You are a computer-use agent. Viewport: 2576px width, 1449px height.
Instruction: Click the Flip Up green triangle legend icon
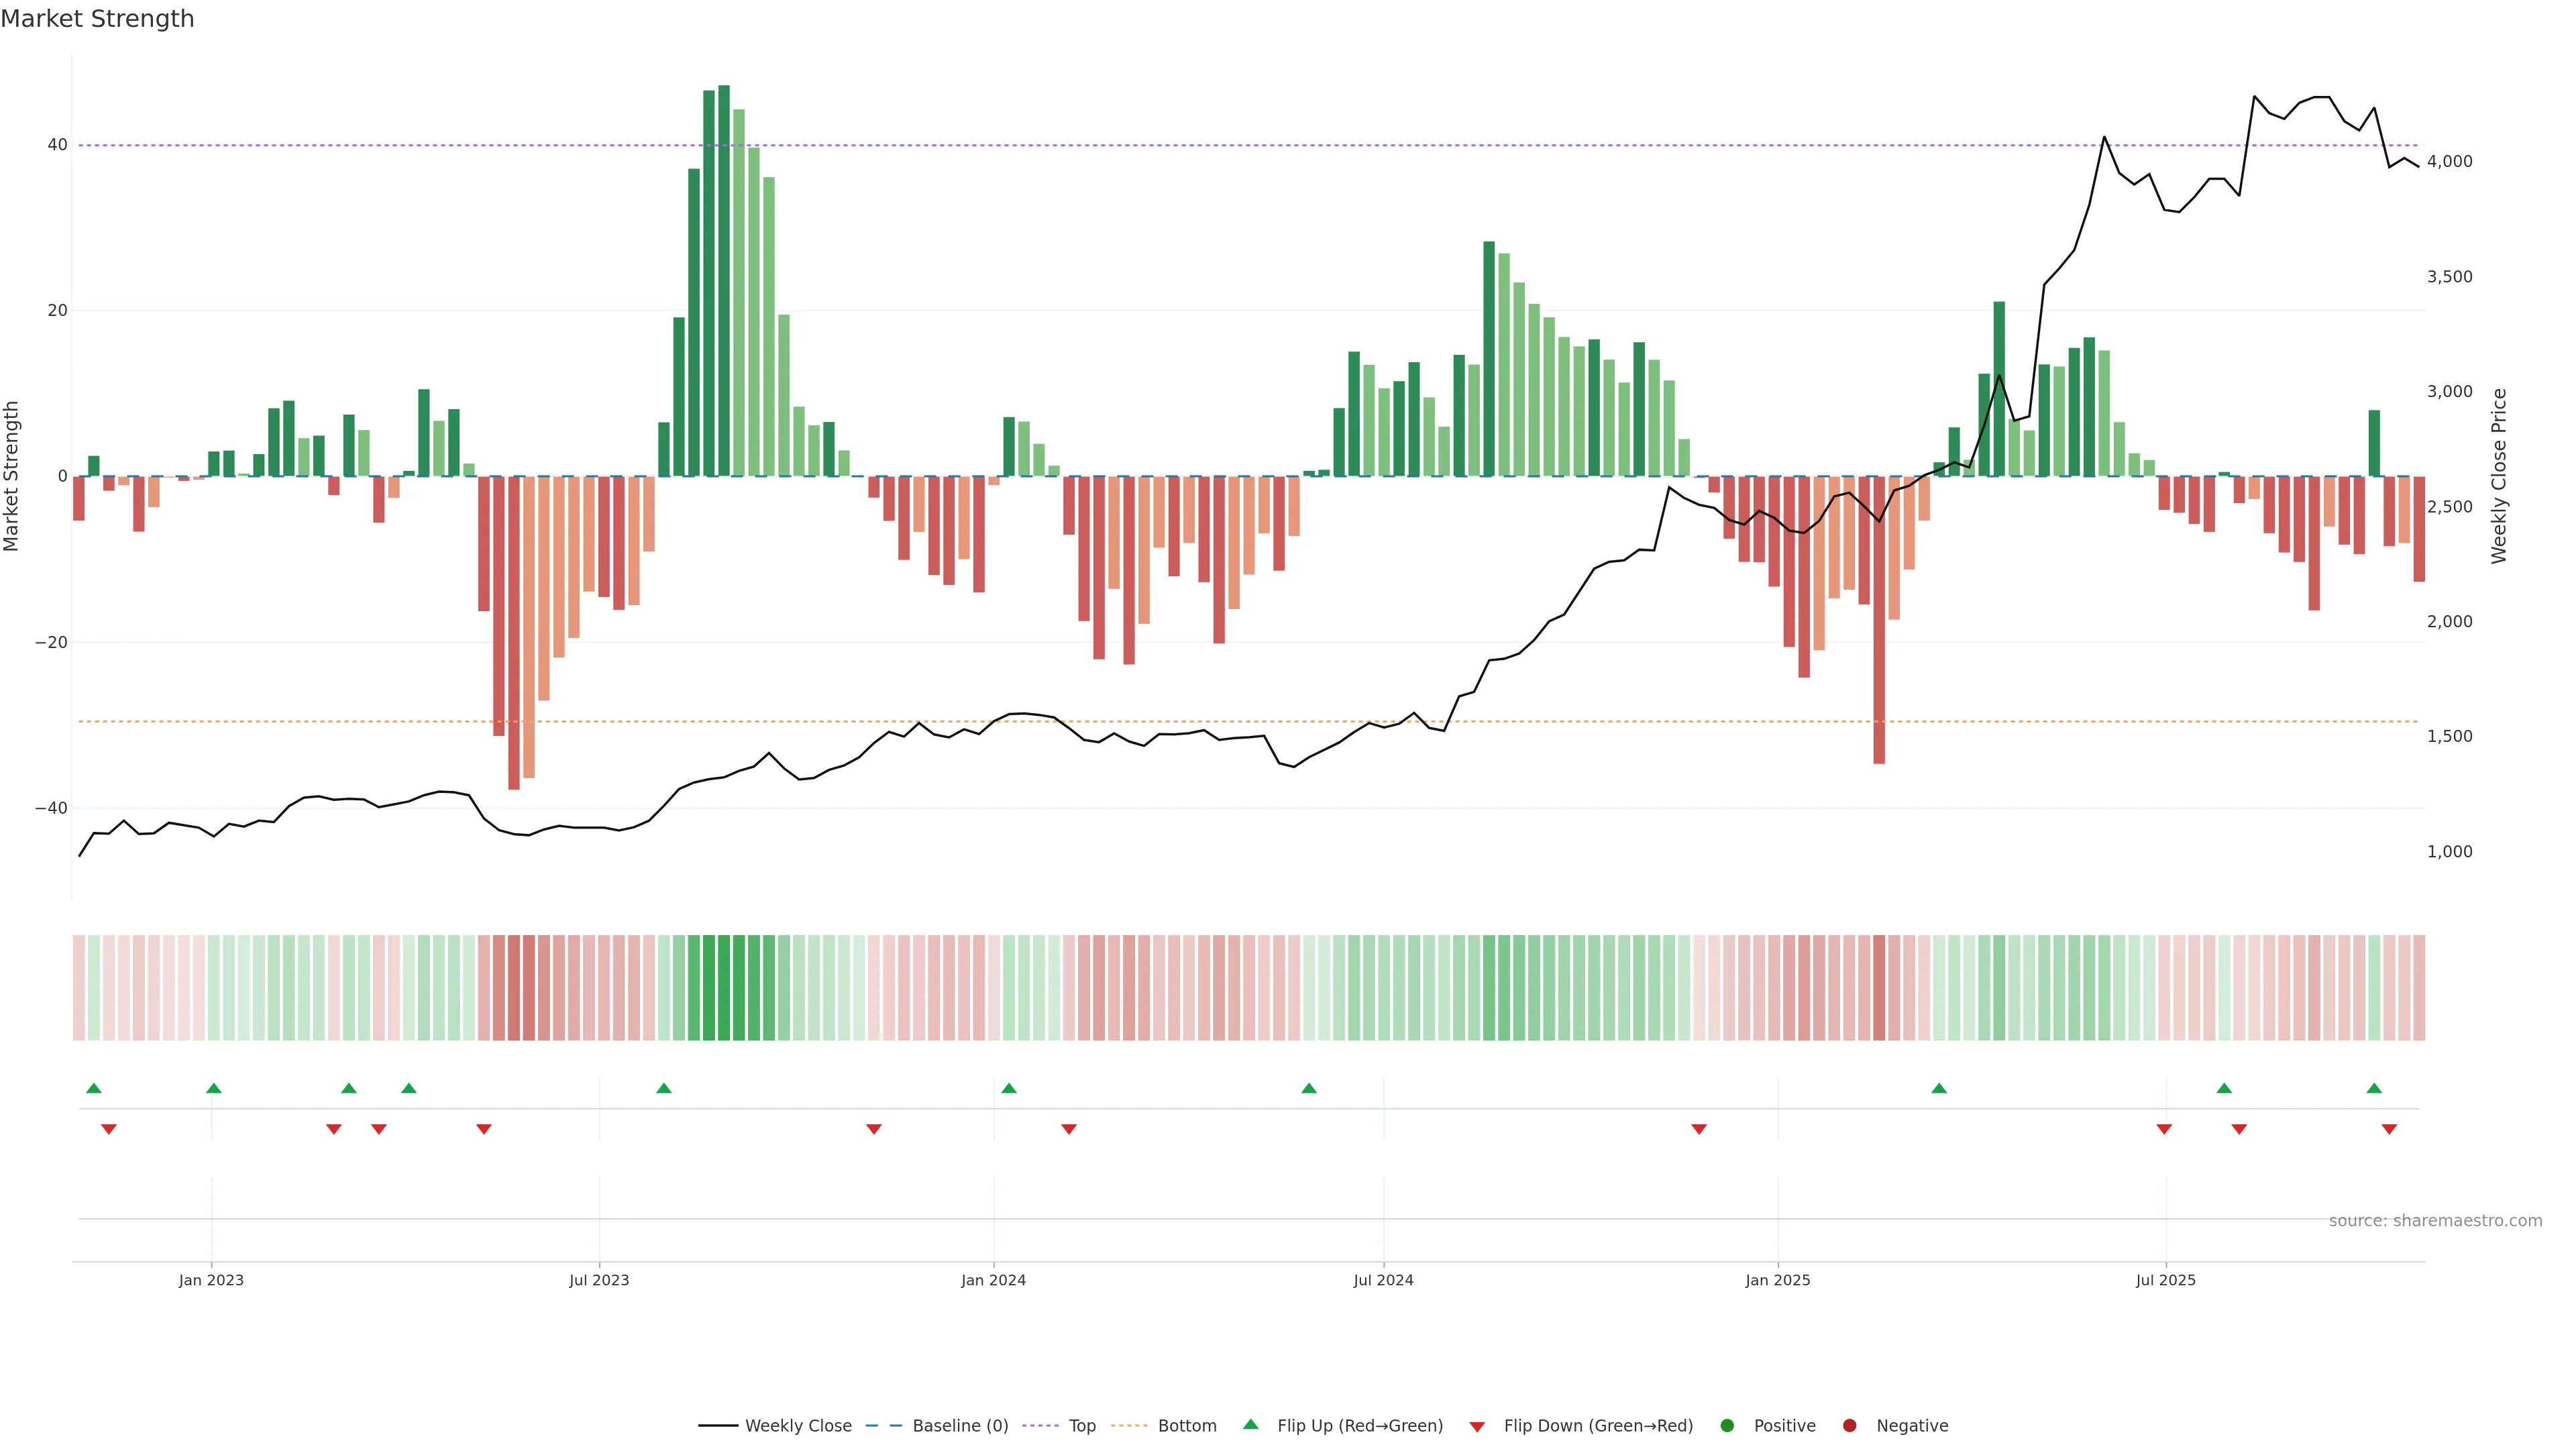[1250, 1424]
